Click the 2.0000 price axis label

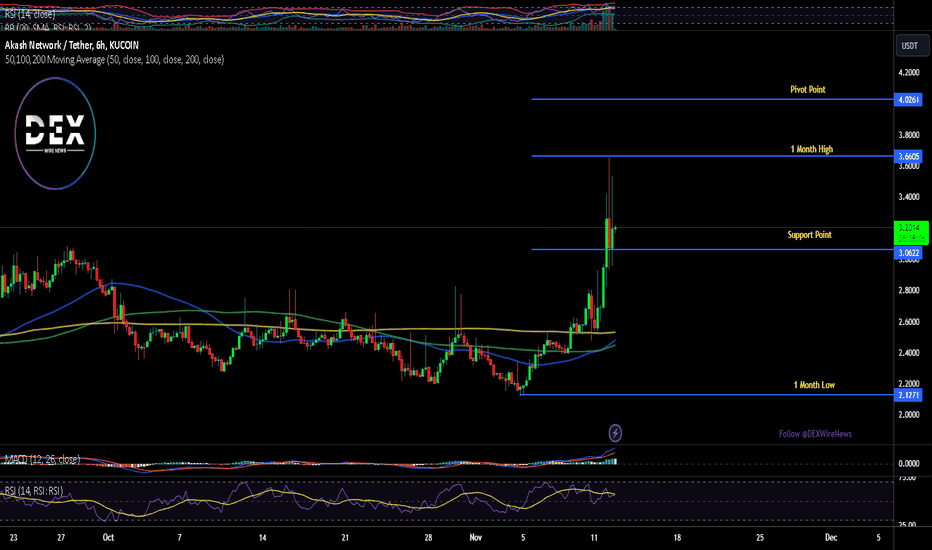909,414
